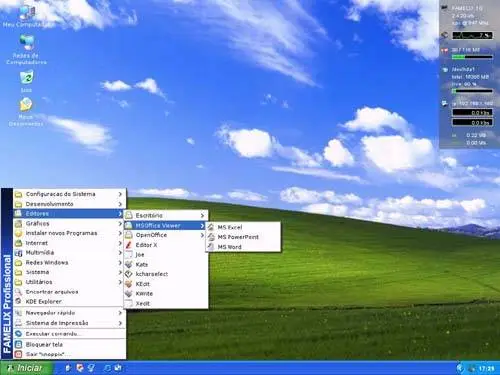Choose Bloquear tela from start menu
500x375 pixels.
(x=69, y=344)
